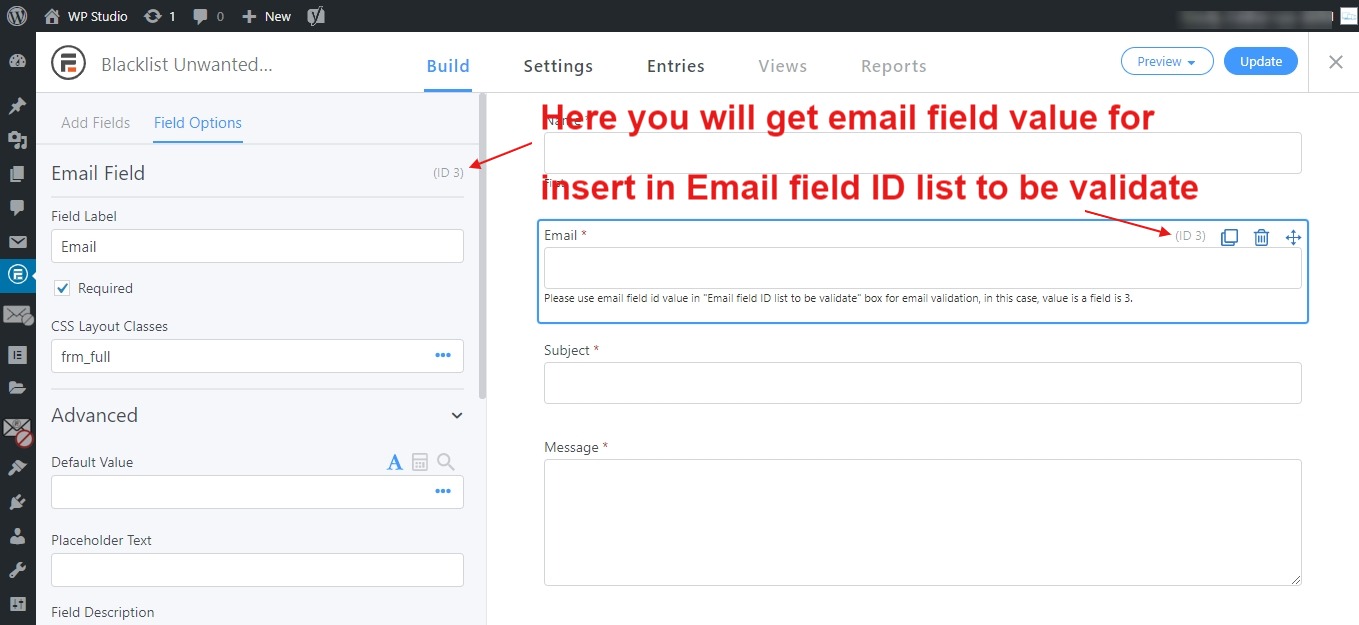Open Default Value options dots
1359x625 pixels.
coord(443,492)
